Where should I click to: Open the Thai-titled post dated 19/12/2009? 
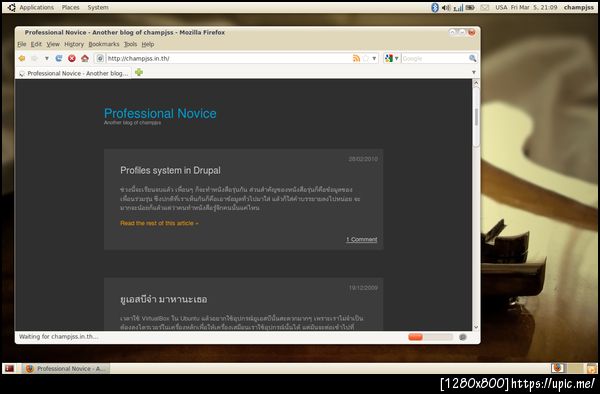pyautogui.click(x=164, y=299)
